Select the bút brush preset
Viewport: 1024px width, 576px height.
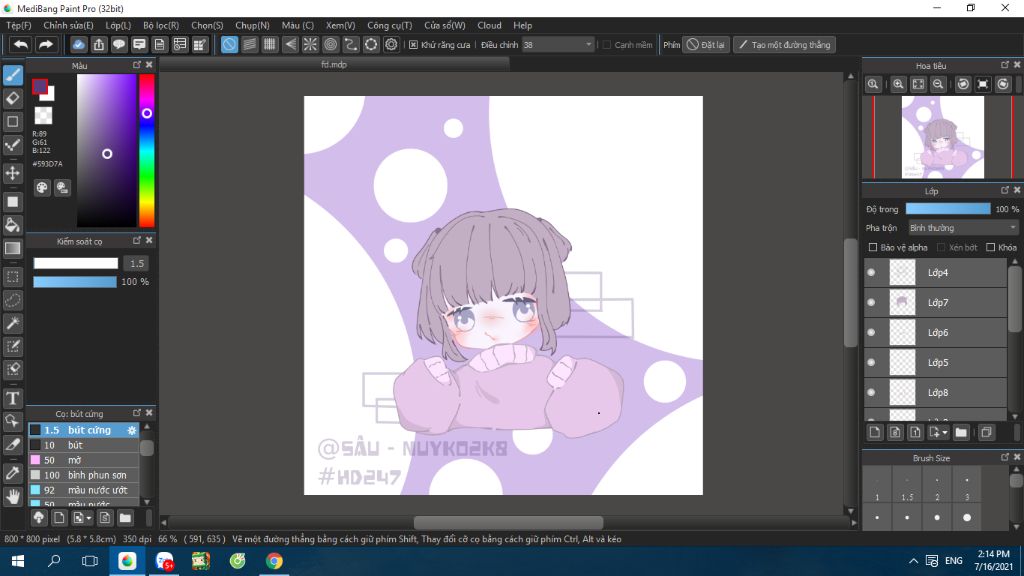tap(84, 445)
